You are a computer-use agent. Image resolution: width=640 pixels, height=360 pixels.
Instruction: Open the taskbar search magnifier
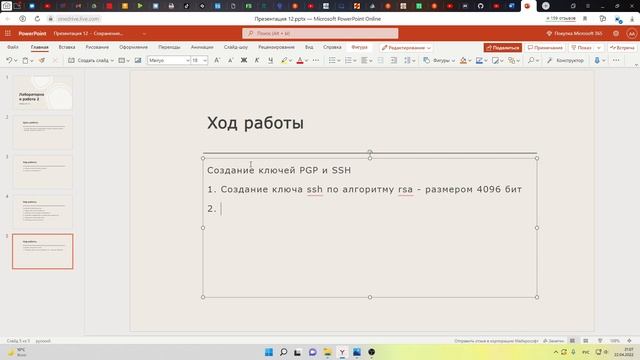283,352
